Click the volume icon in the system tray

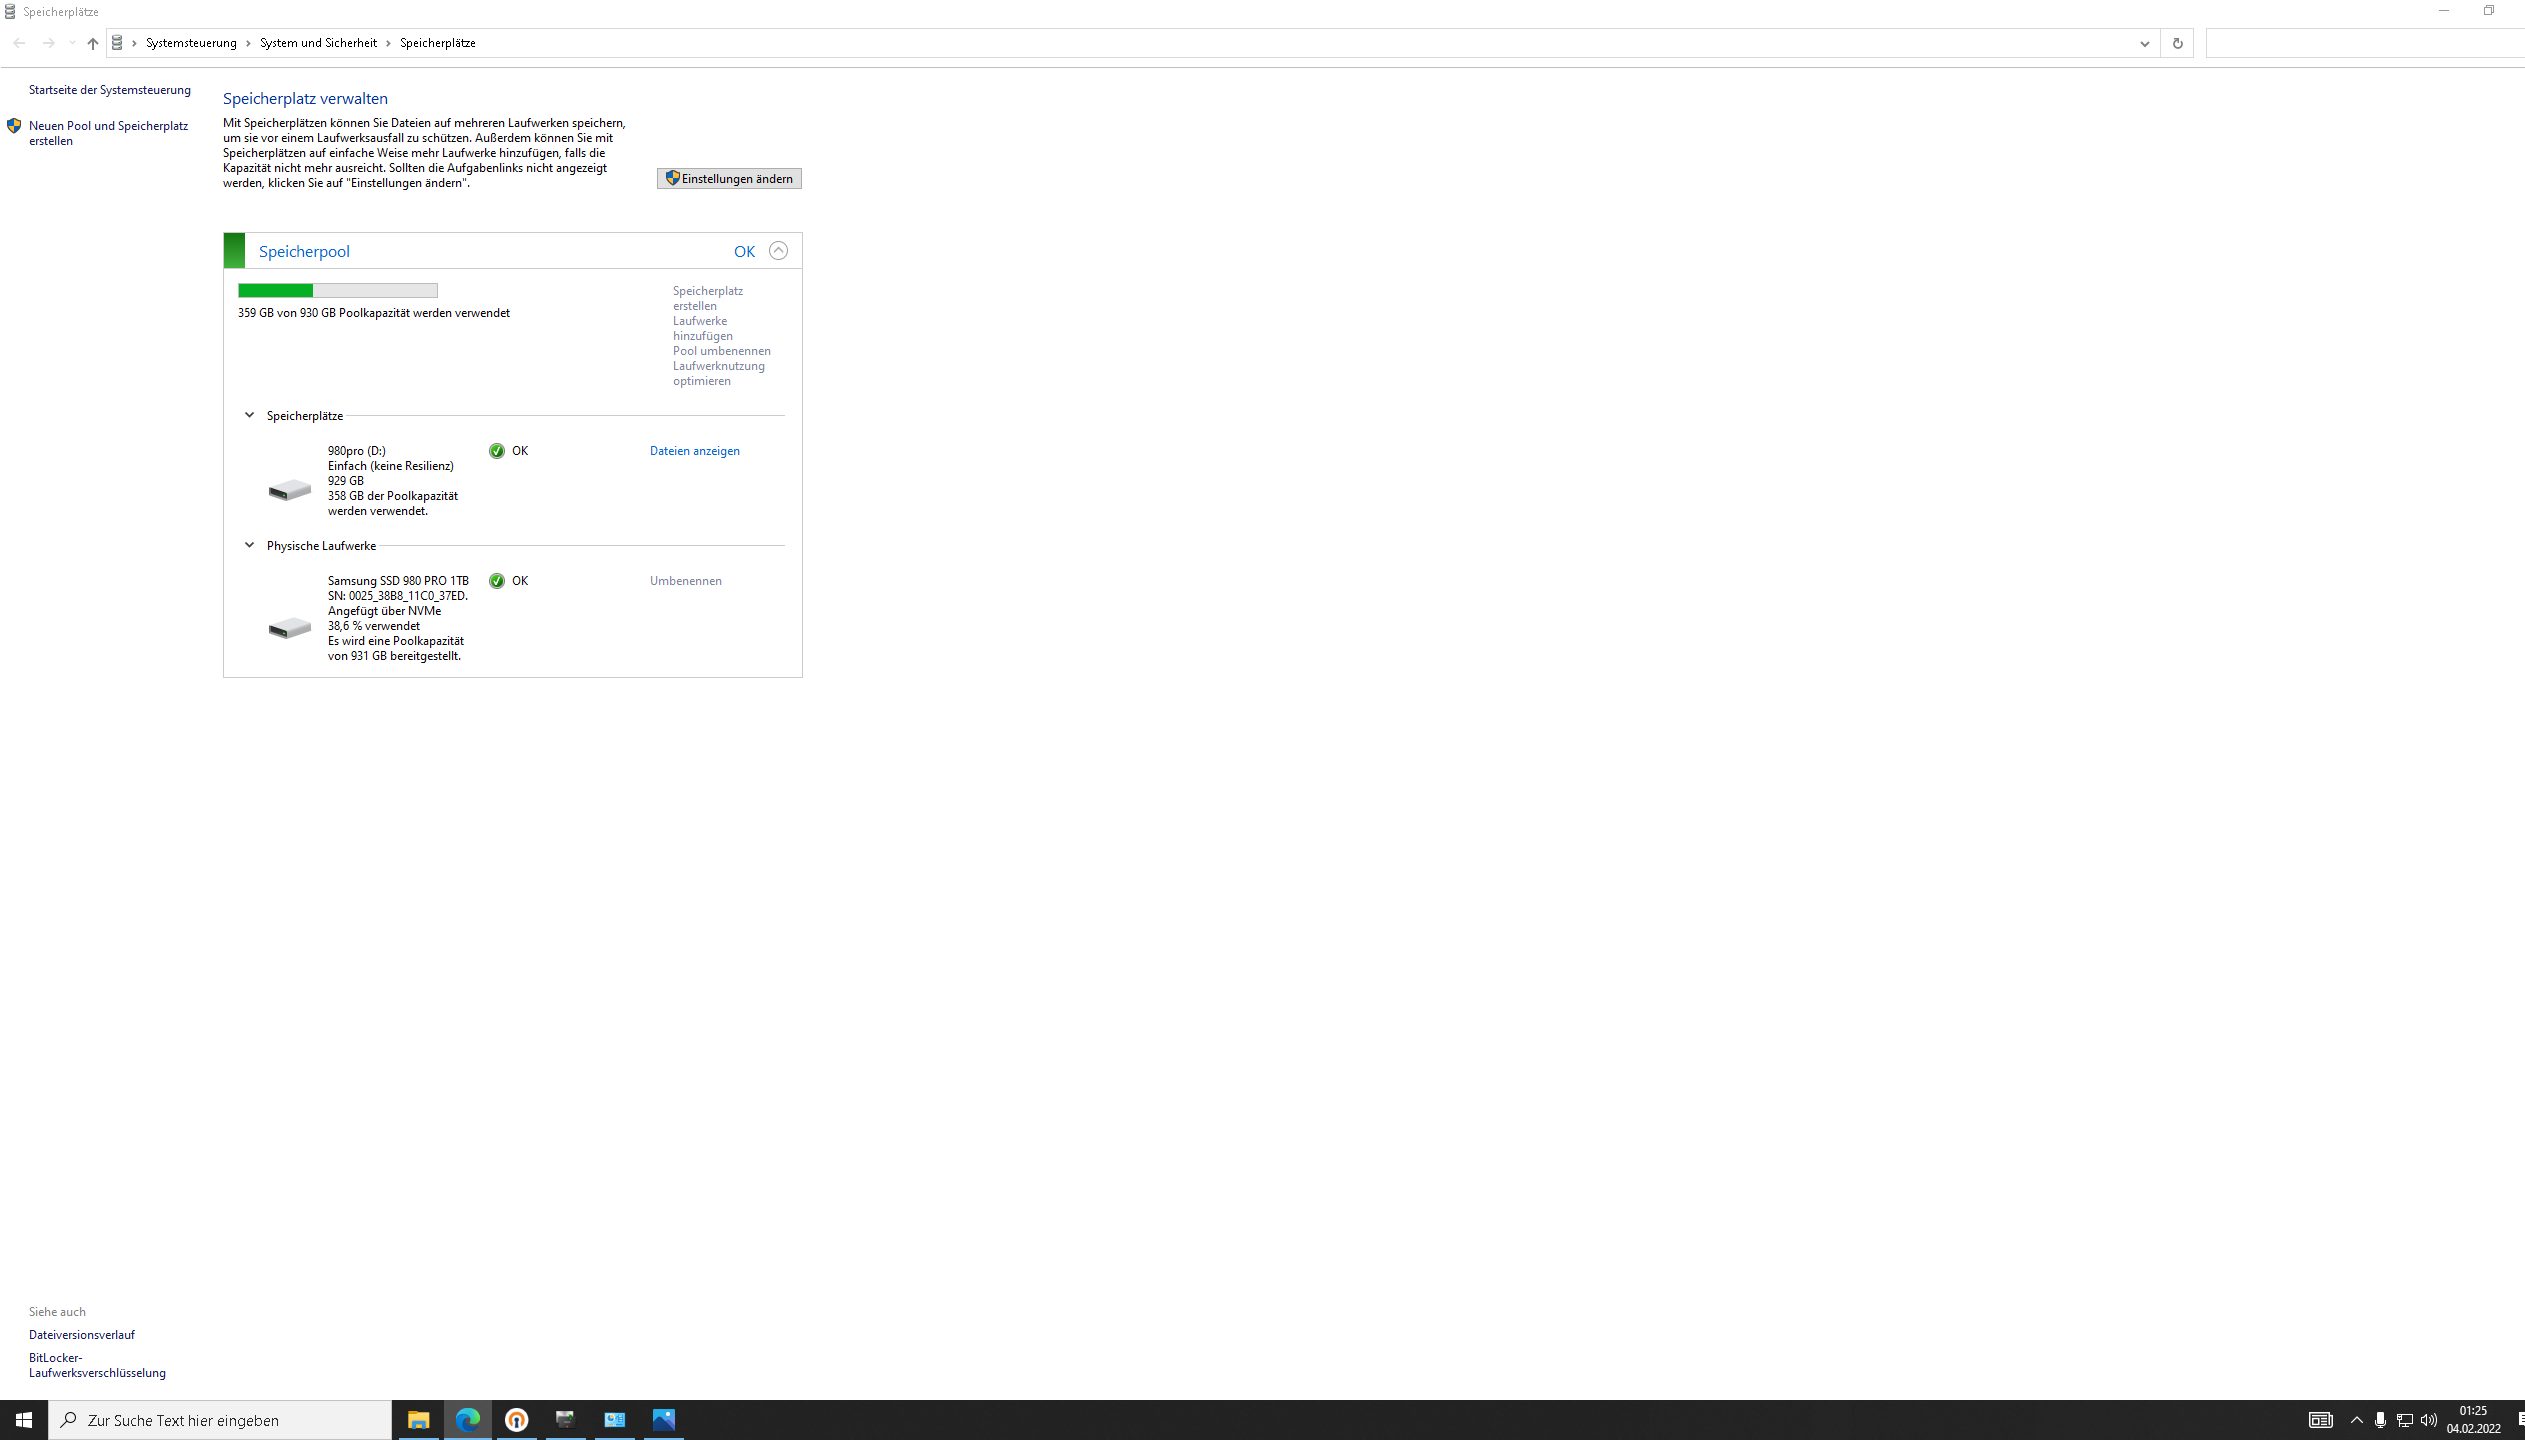pyautogui.click(x=2429, y=1420)
